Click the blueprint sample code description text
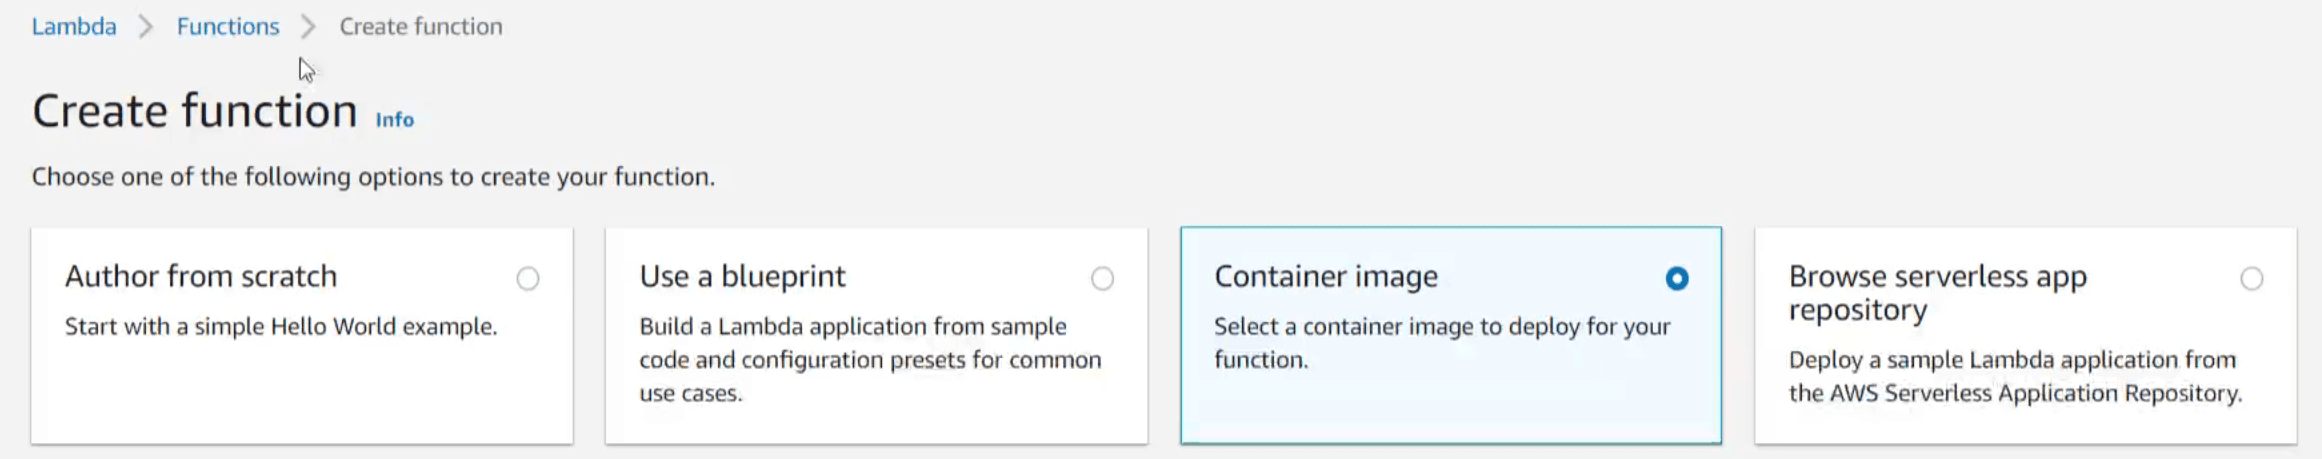This screenshot has width=2322, height=459. pos(869,359)
